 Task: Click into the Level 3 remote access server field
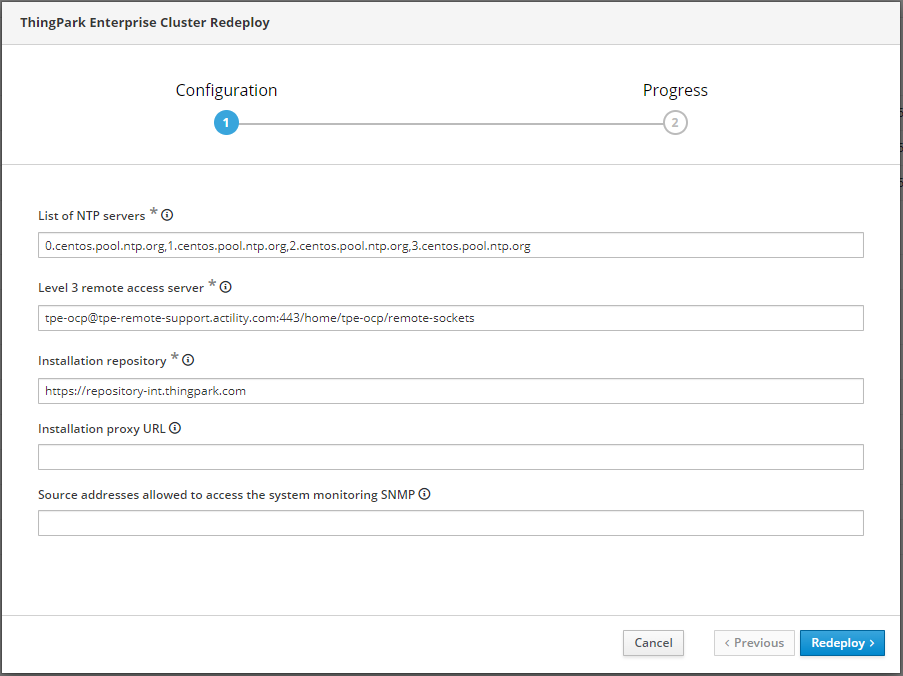coord(450,318)
